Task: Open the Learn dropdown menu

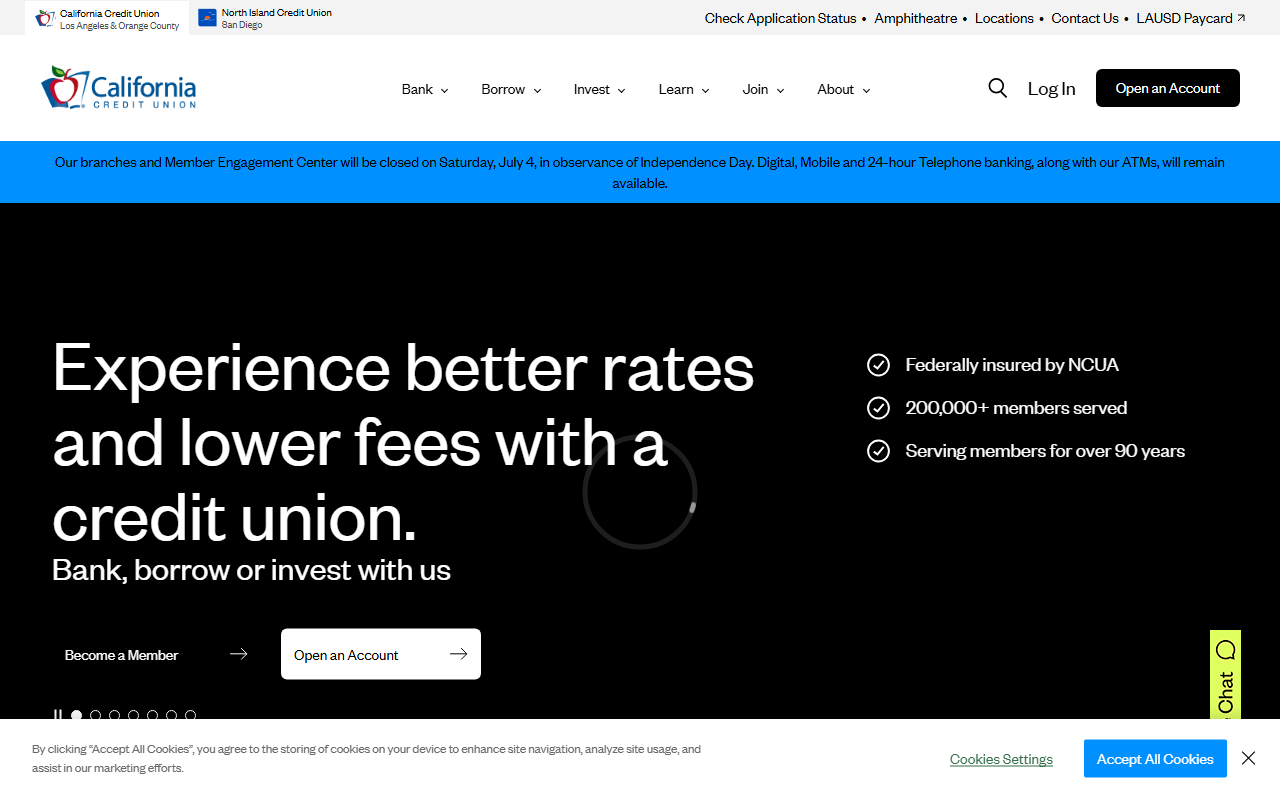Action: click(x=684, y=89)
